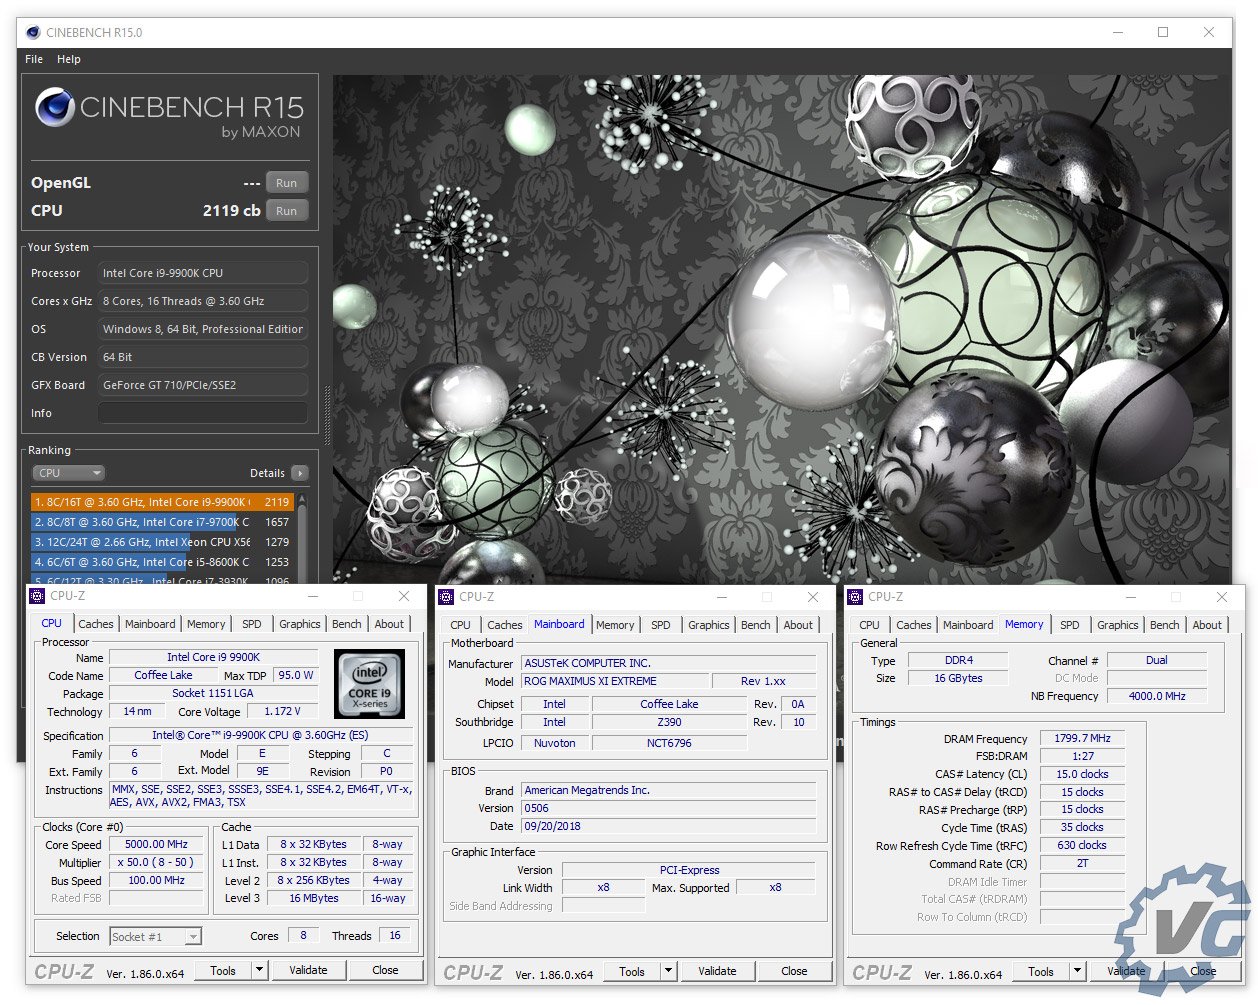Click the Cinebench logo icon in title bar

33,32
